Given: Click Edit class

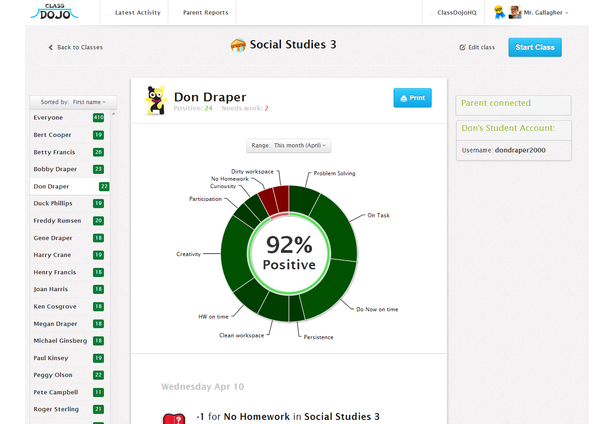Looking at the screenshot, I should [477, 47].
